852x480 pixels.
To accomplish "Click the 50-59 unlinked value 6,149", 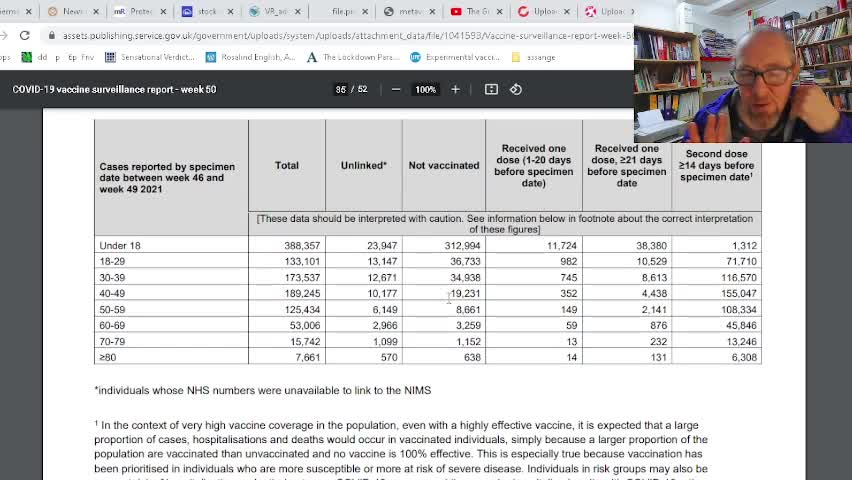I will [385, 309].
